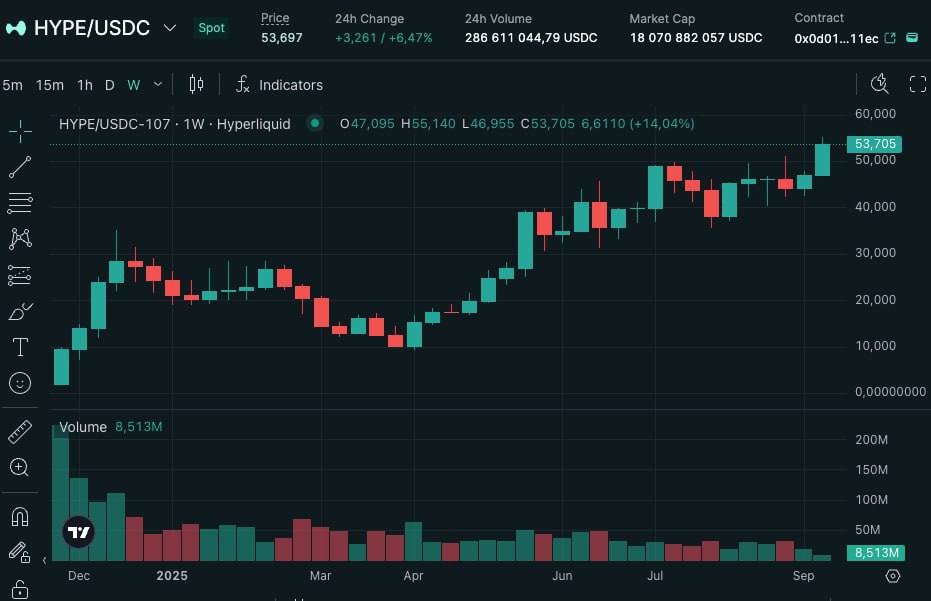The image size is (931, 601).
Task: Toggle the stay in drawing mode pencil lock
Action: (x=19, y=552)
